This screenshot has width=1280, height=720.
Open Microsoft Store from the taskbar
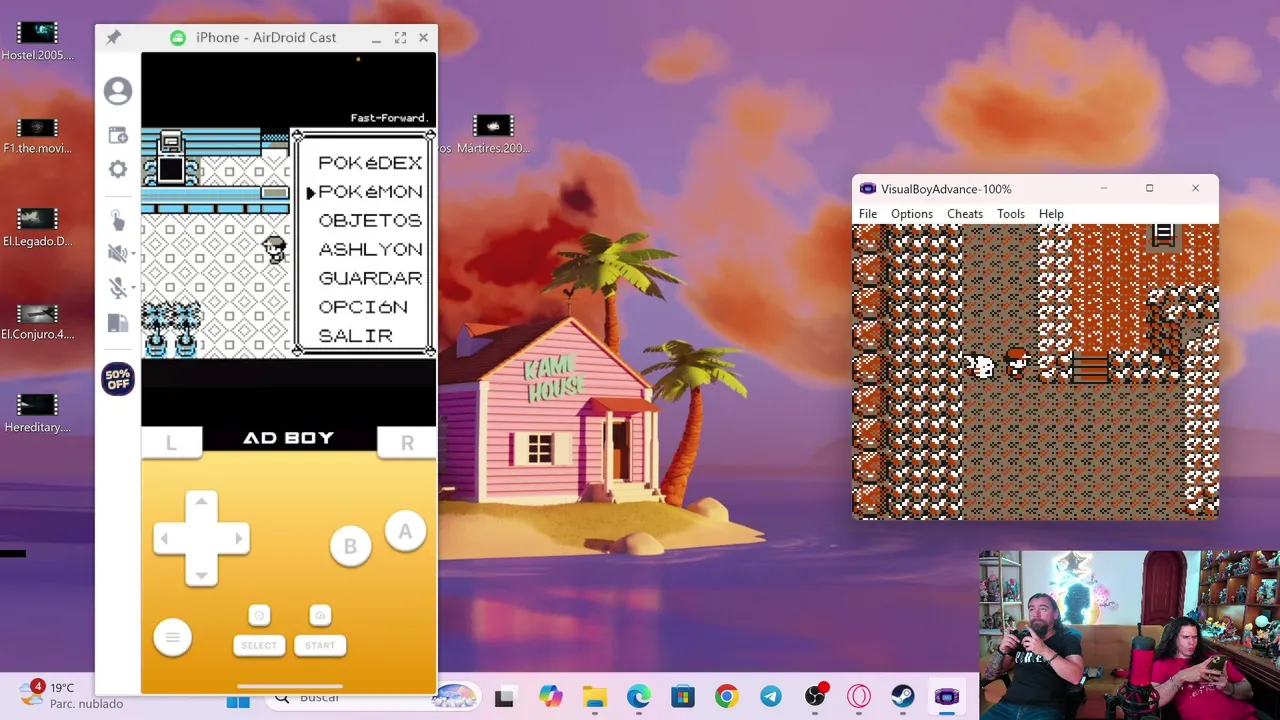[683, 697]
